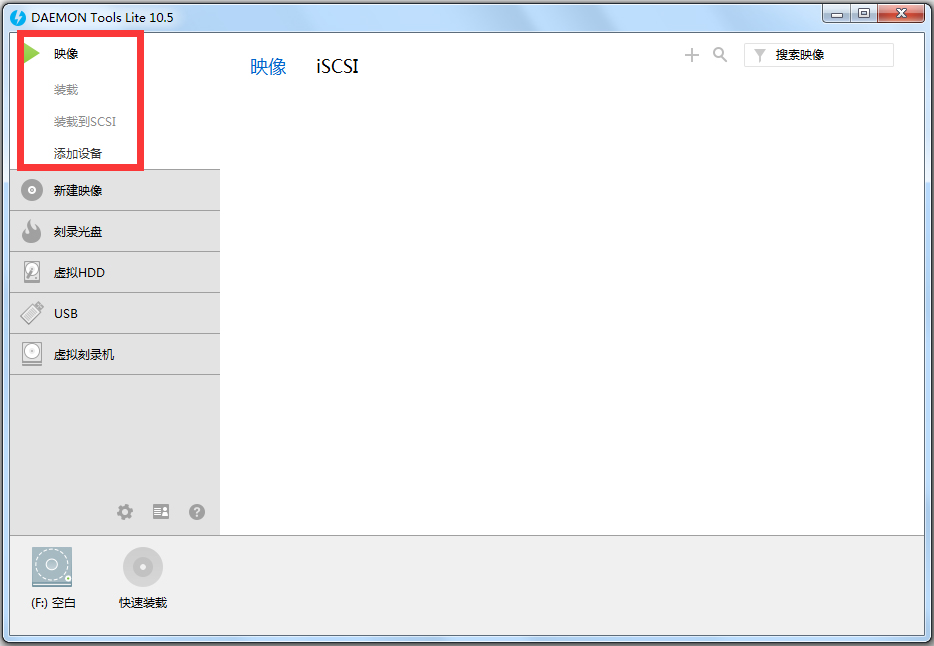
Task: Maximize the DAEMON Tools Lite window
Action: [x=864, y=14]
